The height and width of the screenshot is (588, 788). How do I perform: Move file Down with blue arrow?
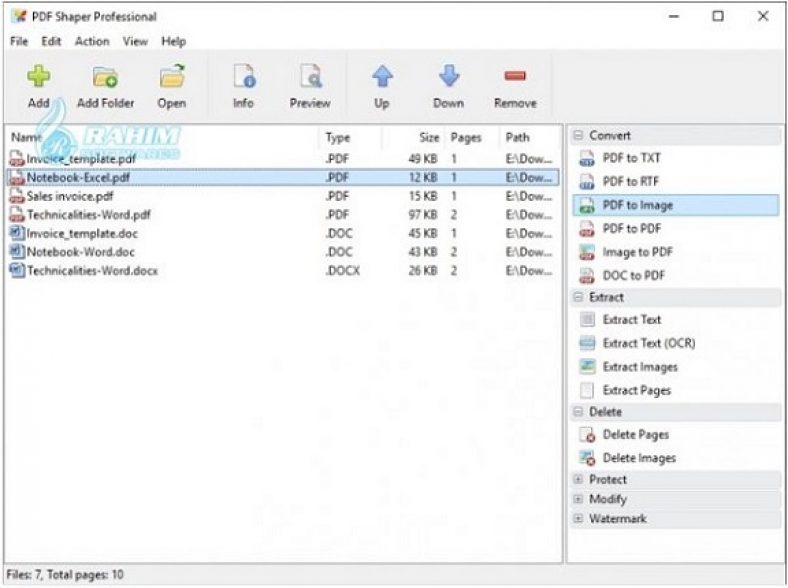point(449,75)
